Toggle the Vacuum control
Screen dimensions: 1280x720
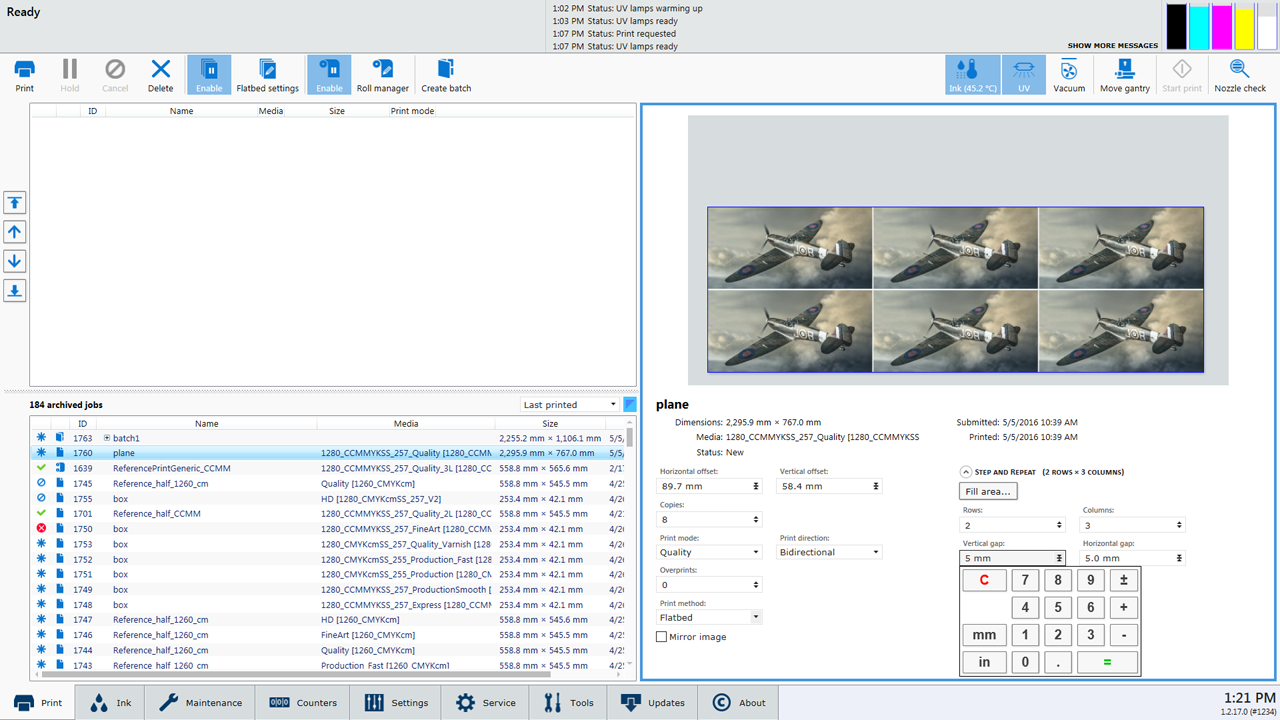point(1068,75)
